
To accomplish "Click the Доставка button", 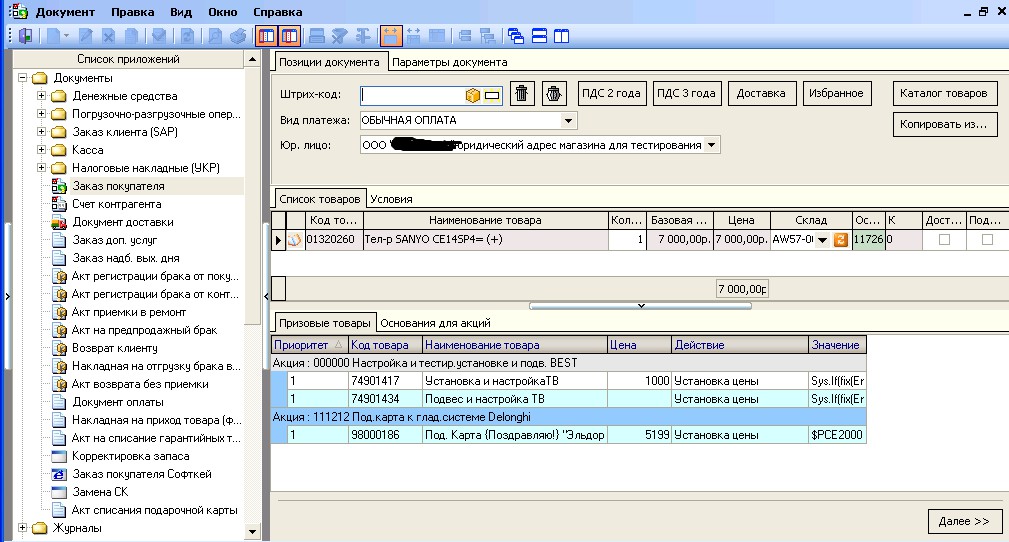I will [x=761, y=93].
